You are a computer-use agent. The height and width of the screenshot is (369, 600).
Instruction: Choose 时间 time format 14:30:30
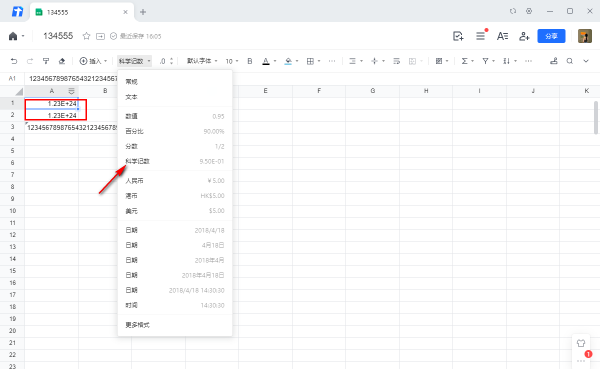tap(175, 305)
